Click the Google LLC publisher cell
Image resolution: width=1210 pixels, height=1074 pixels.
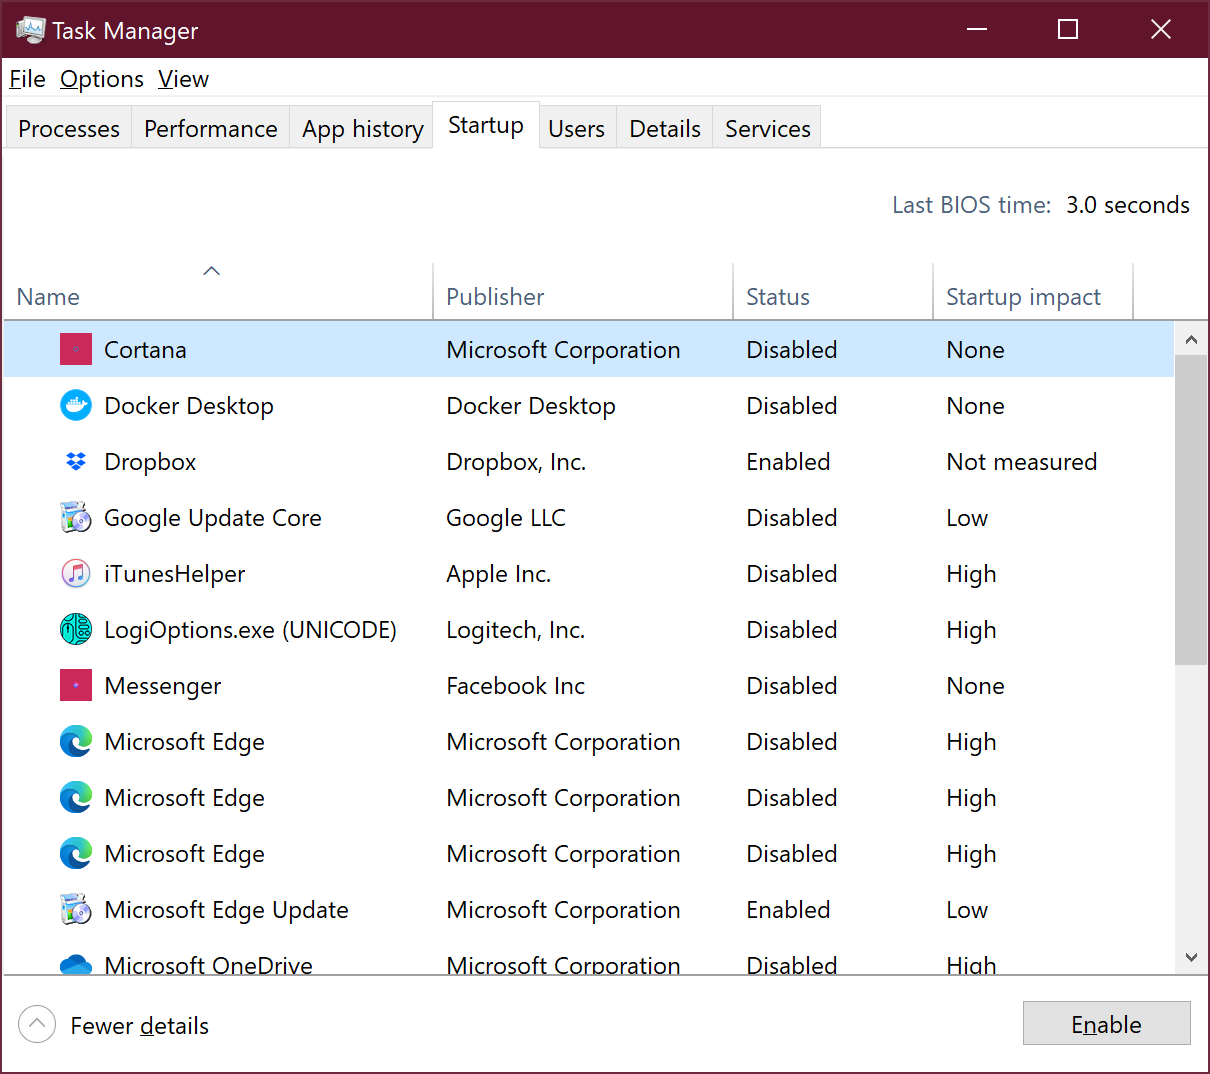[x=506, y=518]
